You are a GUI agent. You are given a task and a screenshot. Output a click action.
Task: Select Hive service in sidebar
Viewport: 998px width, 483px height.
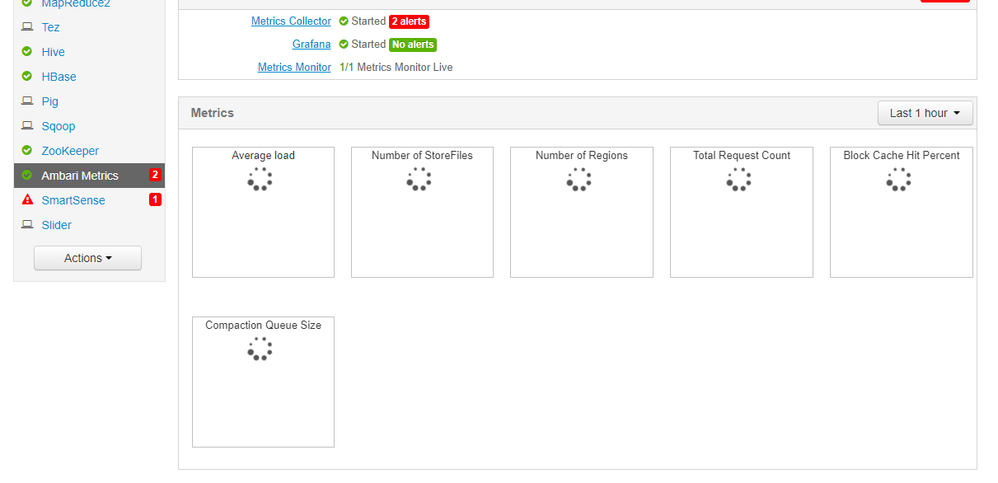[x=53, y=52]
